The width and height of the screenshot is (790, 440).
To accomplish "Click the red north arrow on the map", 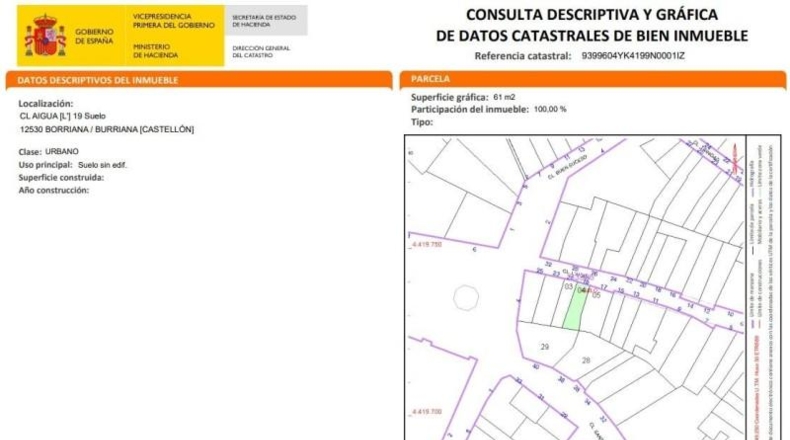I will point(735,157).
